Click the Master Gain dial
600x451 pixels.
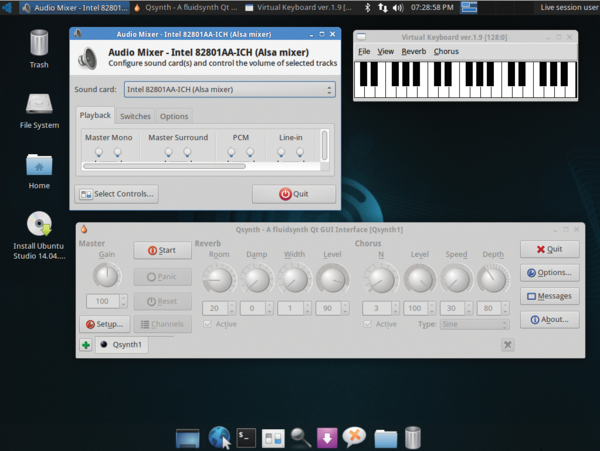(107, 275)
